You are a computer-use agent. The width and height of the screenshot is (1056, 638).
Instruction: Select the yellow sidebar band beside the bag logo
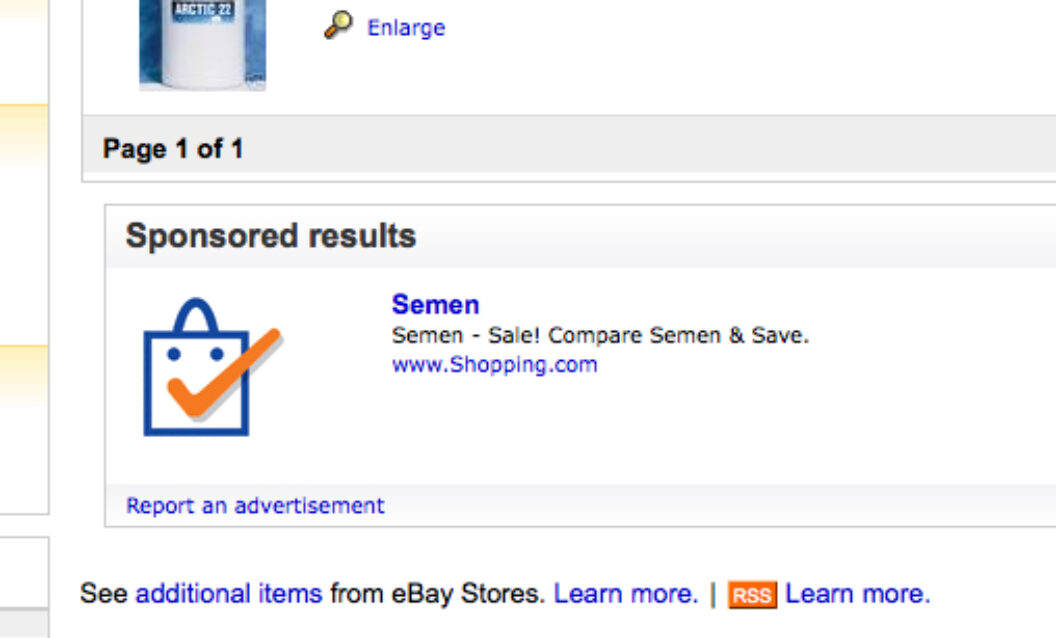click(x=24, y=375)
